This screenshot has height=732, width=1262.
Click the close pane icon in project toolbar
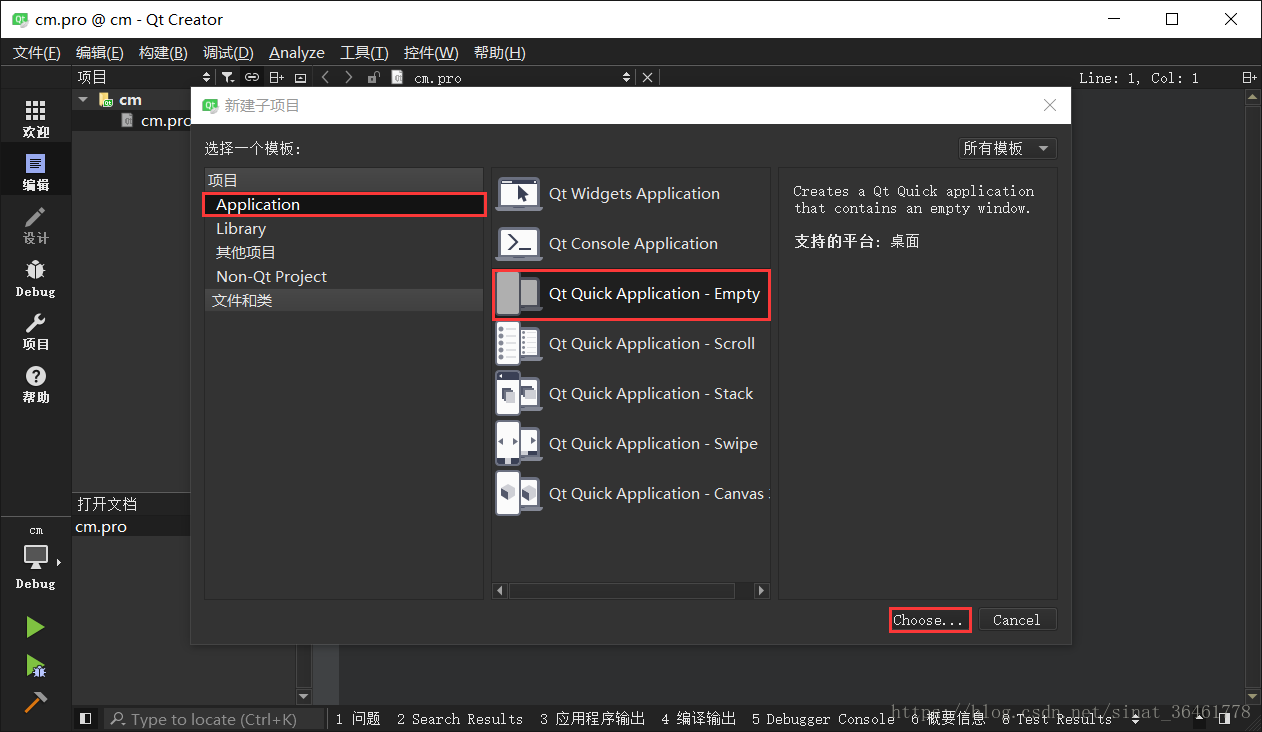pos(300,77)
